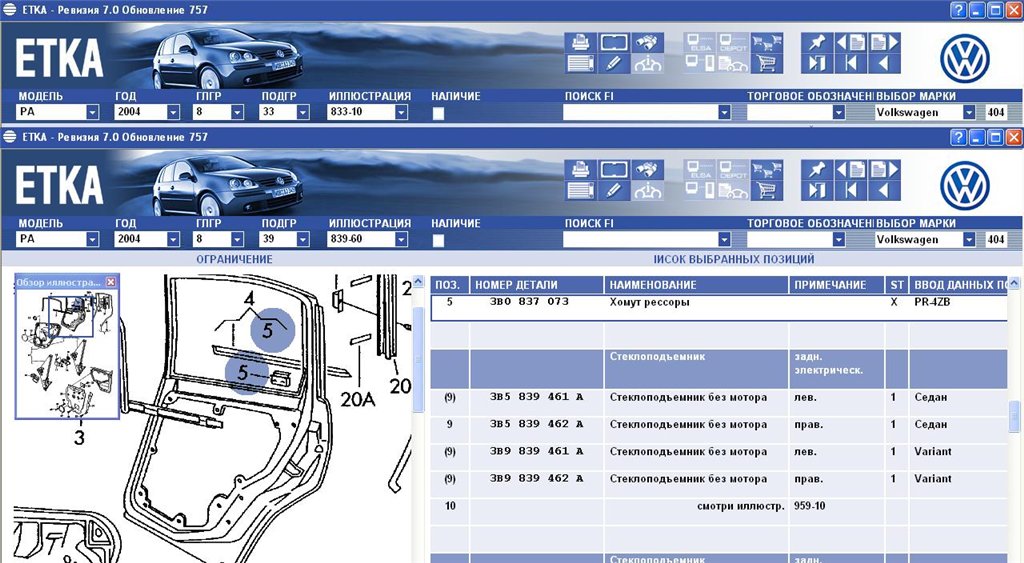Expand ПОИСК FI dropdown in 839-60 window

pos(724,240)
